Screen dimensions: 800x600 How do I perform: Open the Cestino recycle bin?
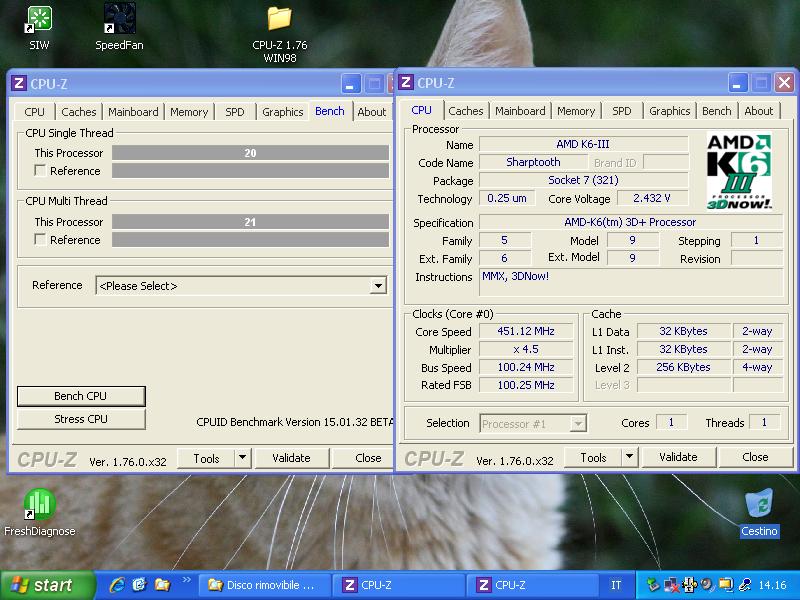tap(759, 505)
